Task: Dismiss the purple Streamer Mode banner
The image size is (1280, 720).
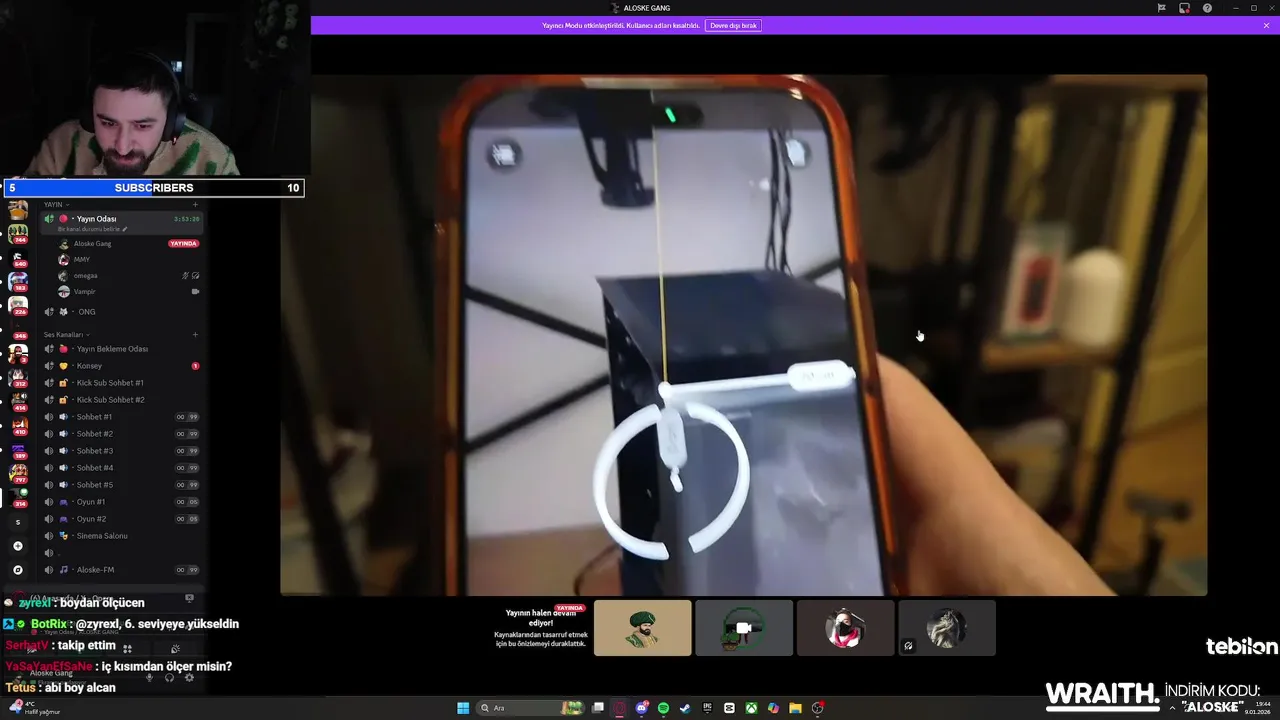Action: coord(1267,25)
